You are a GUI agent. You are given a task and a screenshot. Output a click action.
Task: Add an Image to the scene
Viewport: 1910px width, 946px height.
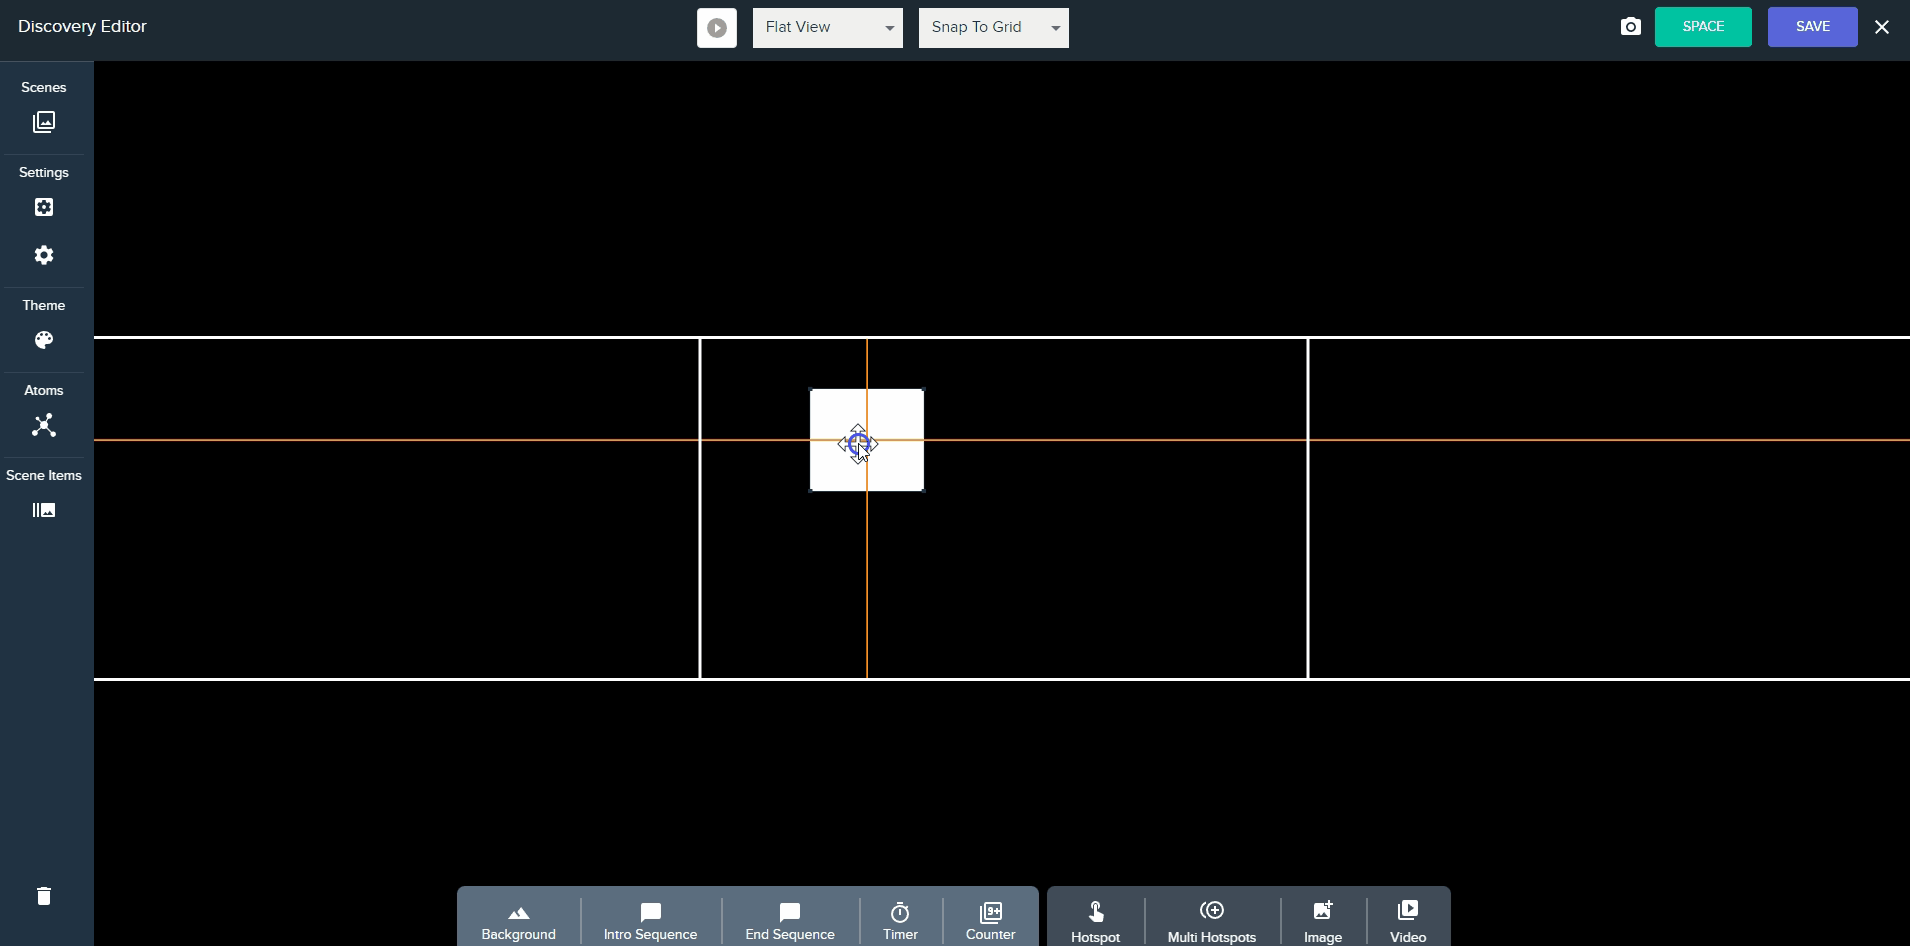[x=1323, y=921]
